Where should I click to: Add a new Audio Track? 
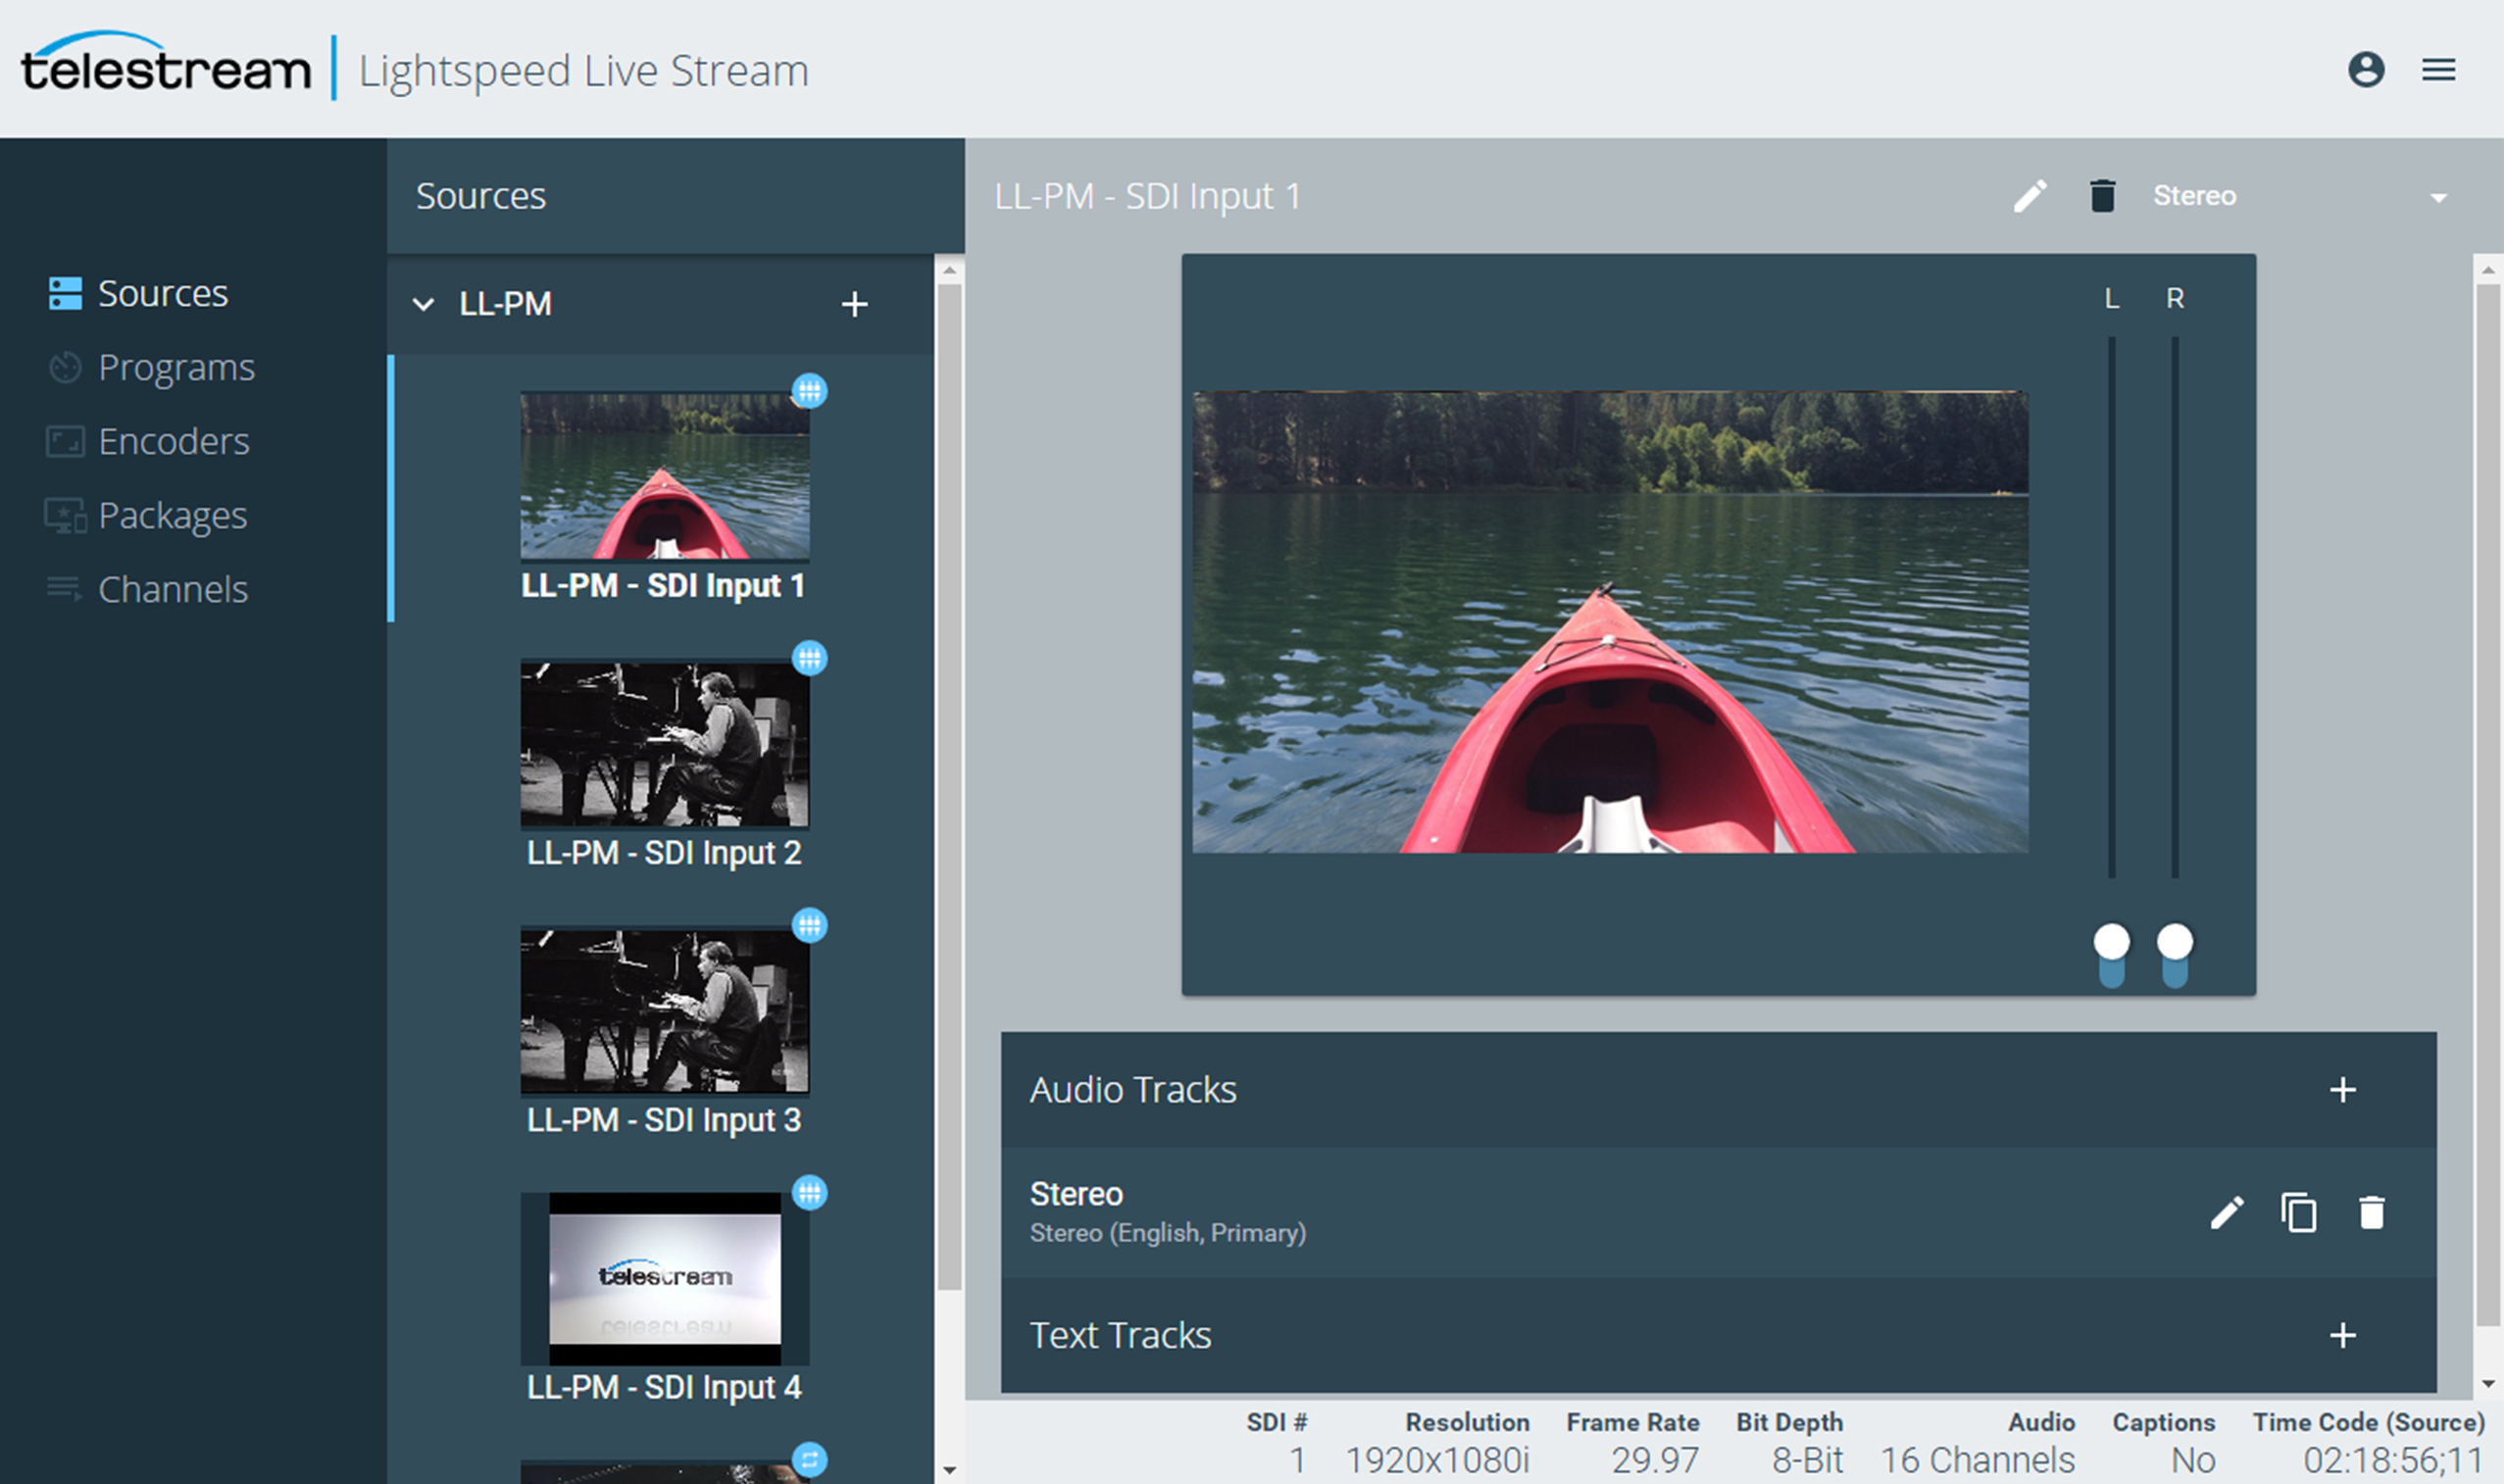pyautogui.click(x=2344, y=1089)
